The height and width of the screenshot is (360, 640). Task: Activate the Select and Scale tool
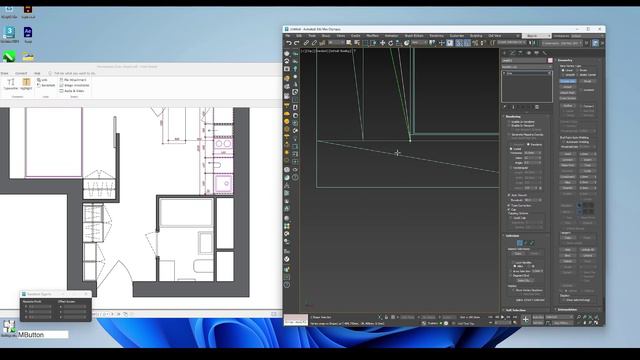coord(398,43)
